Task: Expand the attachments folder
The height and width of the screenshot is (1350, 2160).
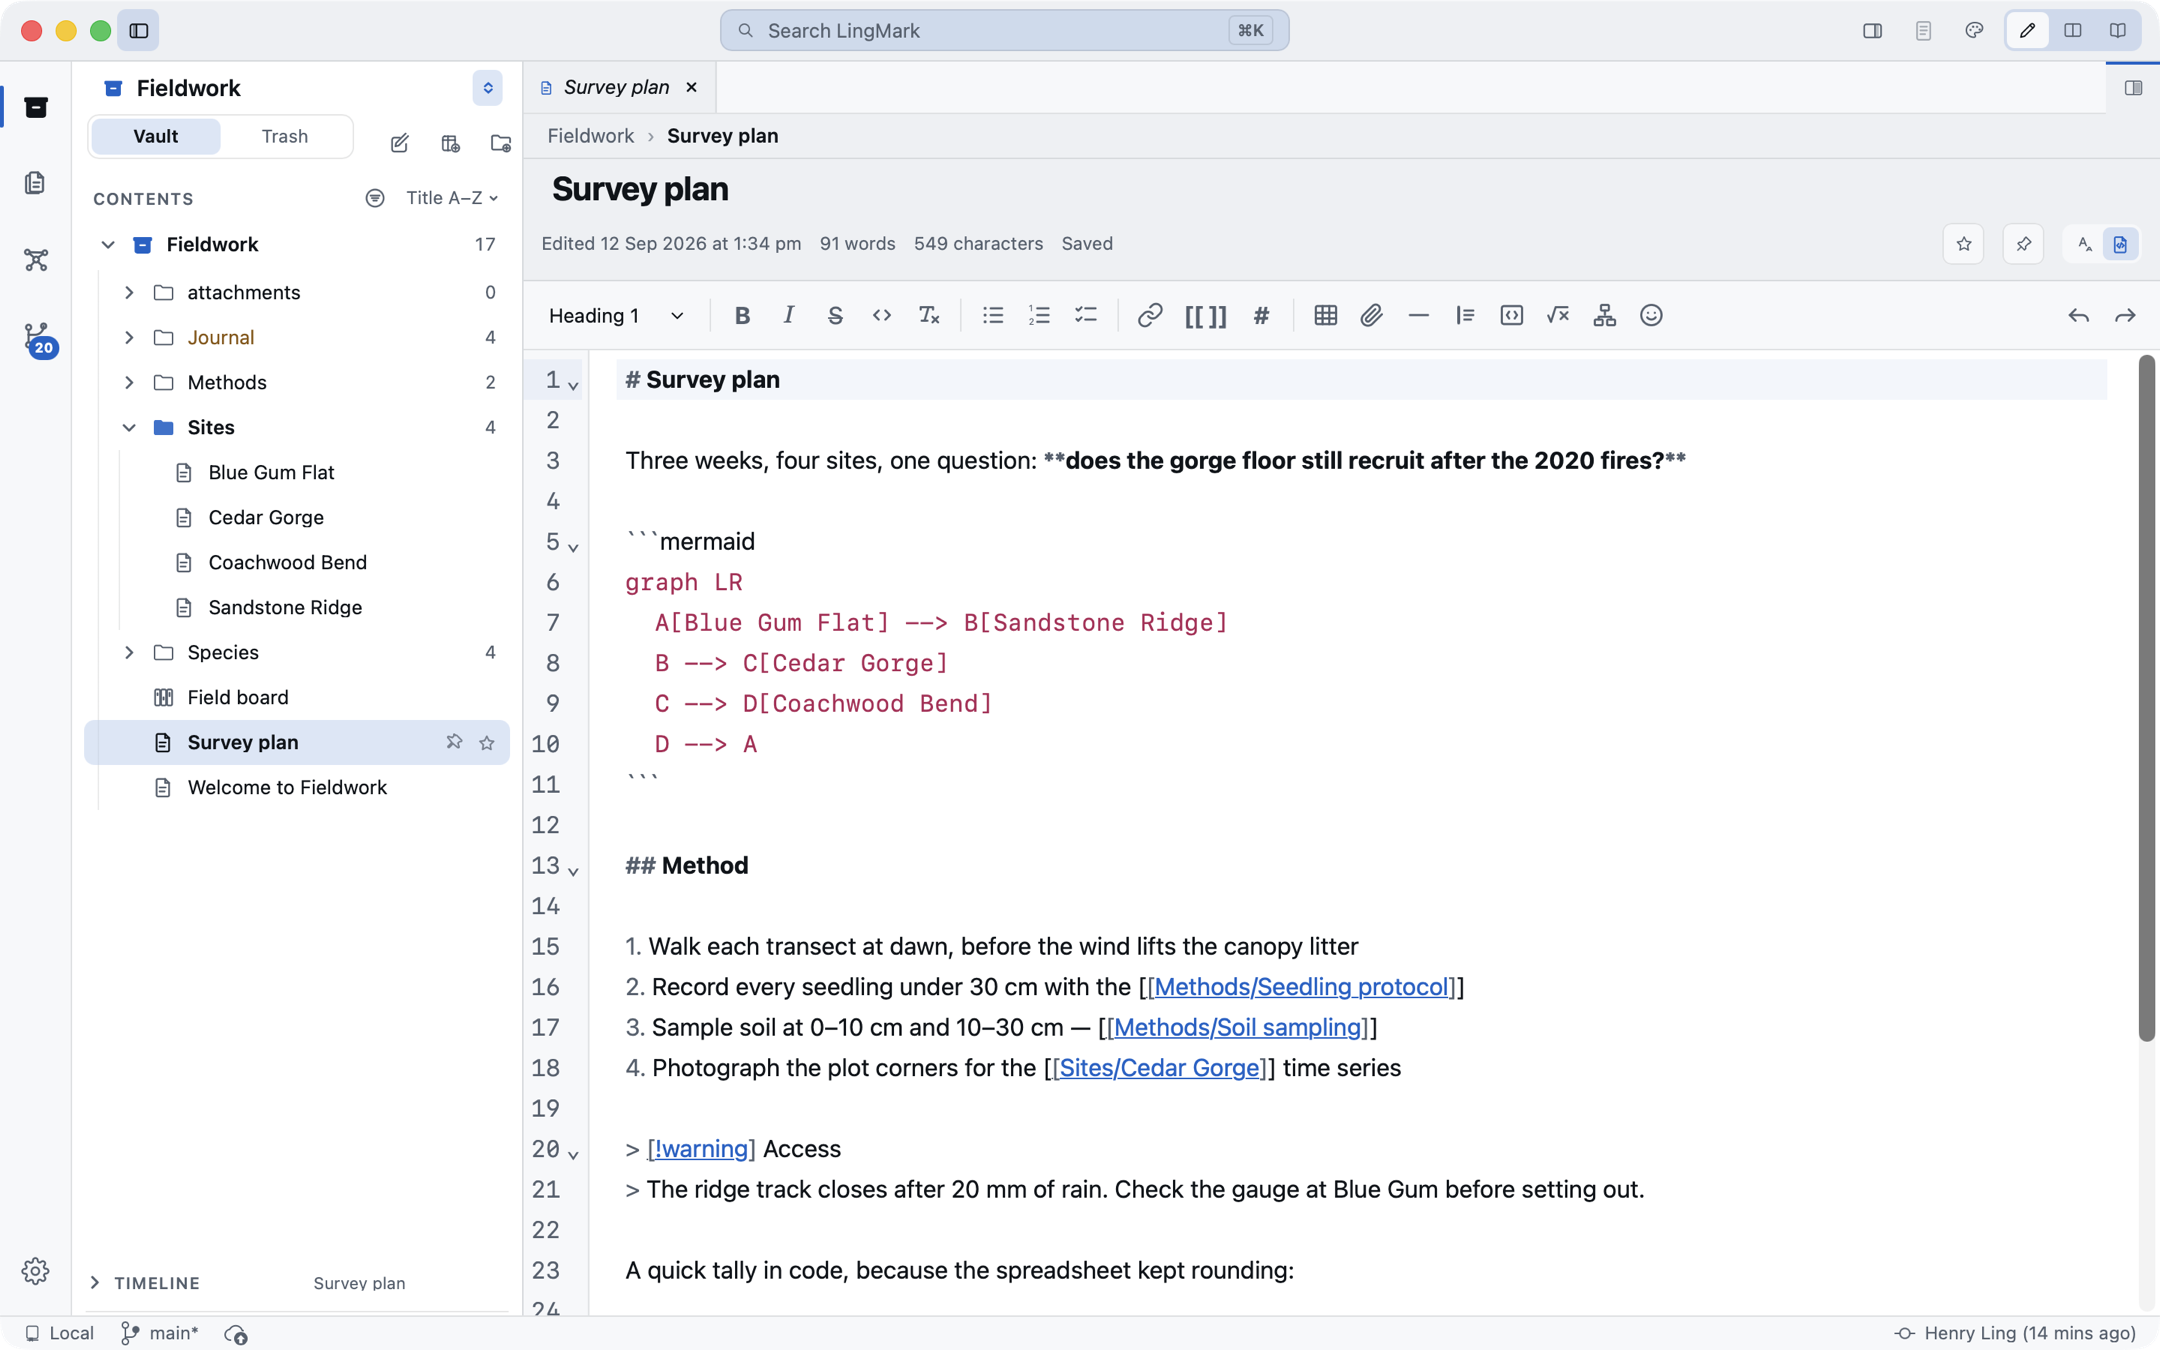Action: tap(129, 292)
